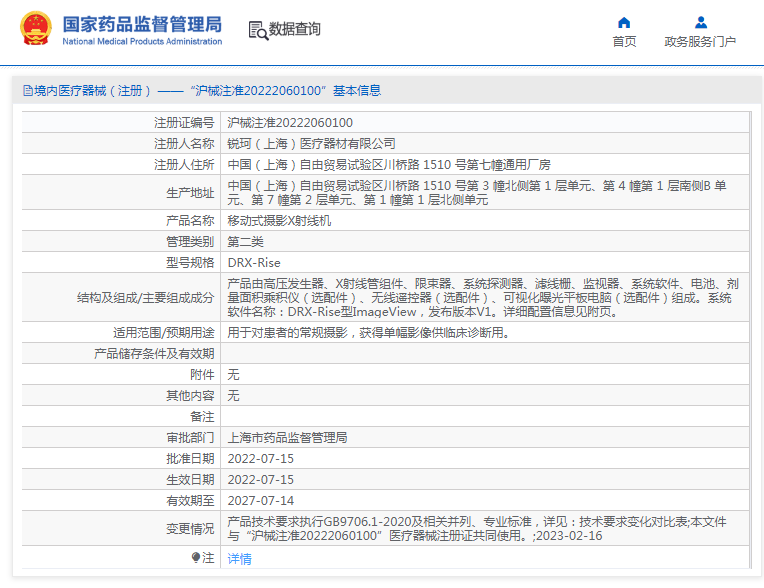Open the 详情 link

click(x=240, y=559)
